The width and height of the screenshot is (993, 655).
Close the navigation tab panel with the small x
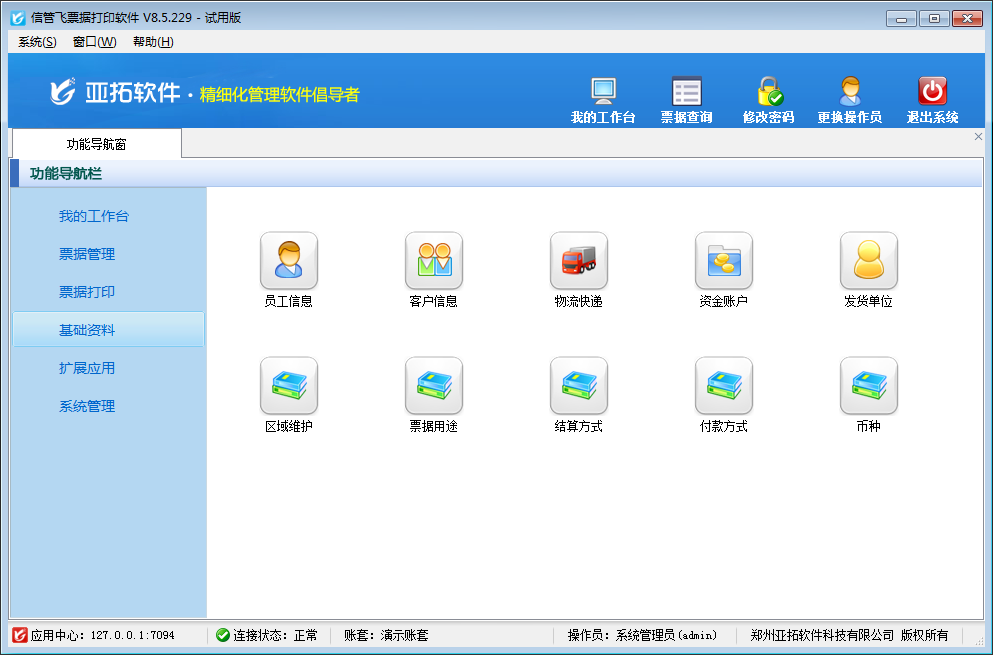[x=978, y=137]
